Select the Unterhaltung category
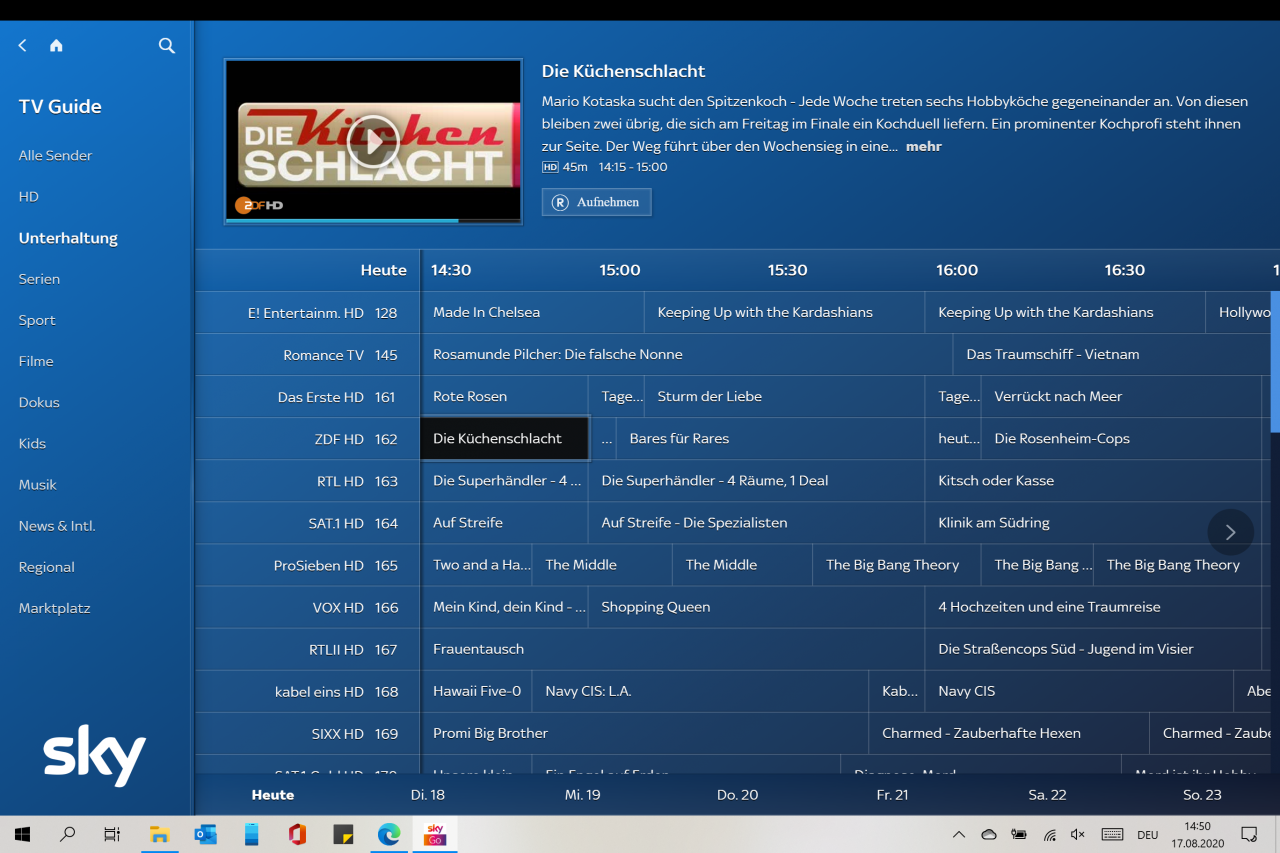1280x853 pixels. click(68, 238)
